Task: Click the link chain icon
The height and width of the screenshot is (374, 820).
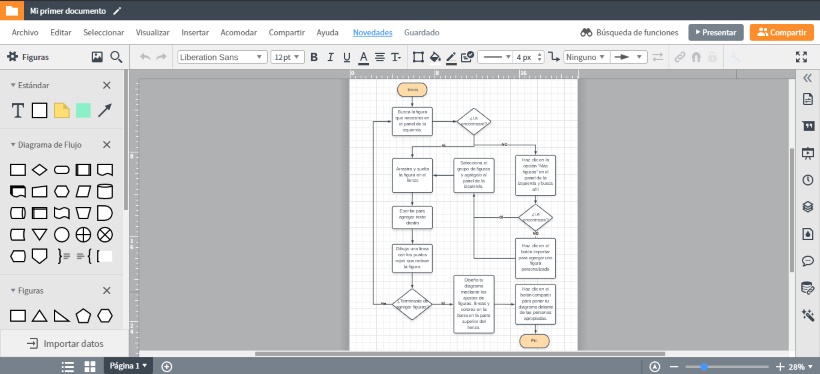Action: click(x=680, y=57)
